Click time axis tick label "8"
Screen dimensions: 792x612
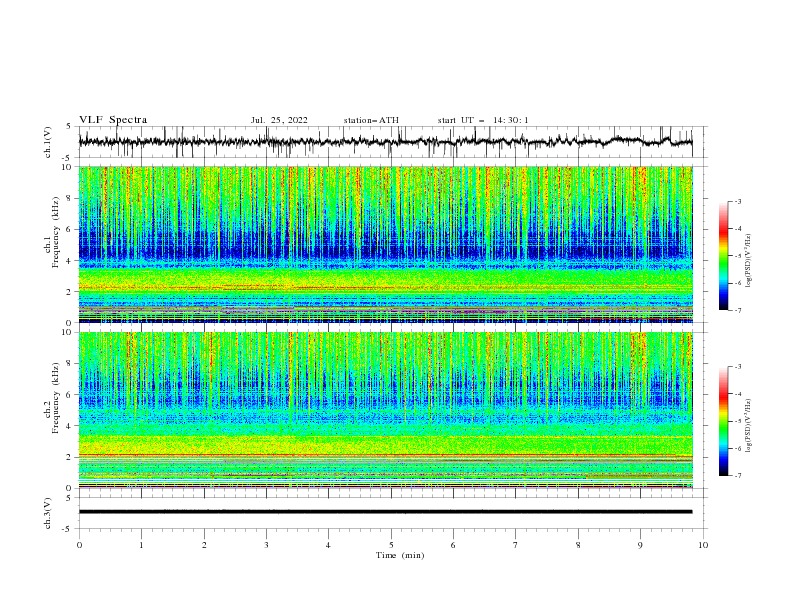tap(578, 545)
